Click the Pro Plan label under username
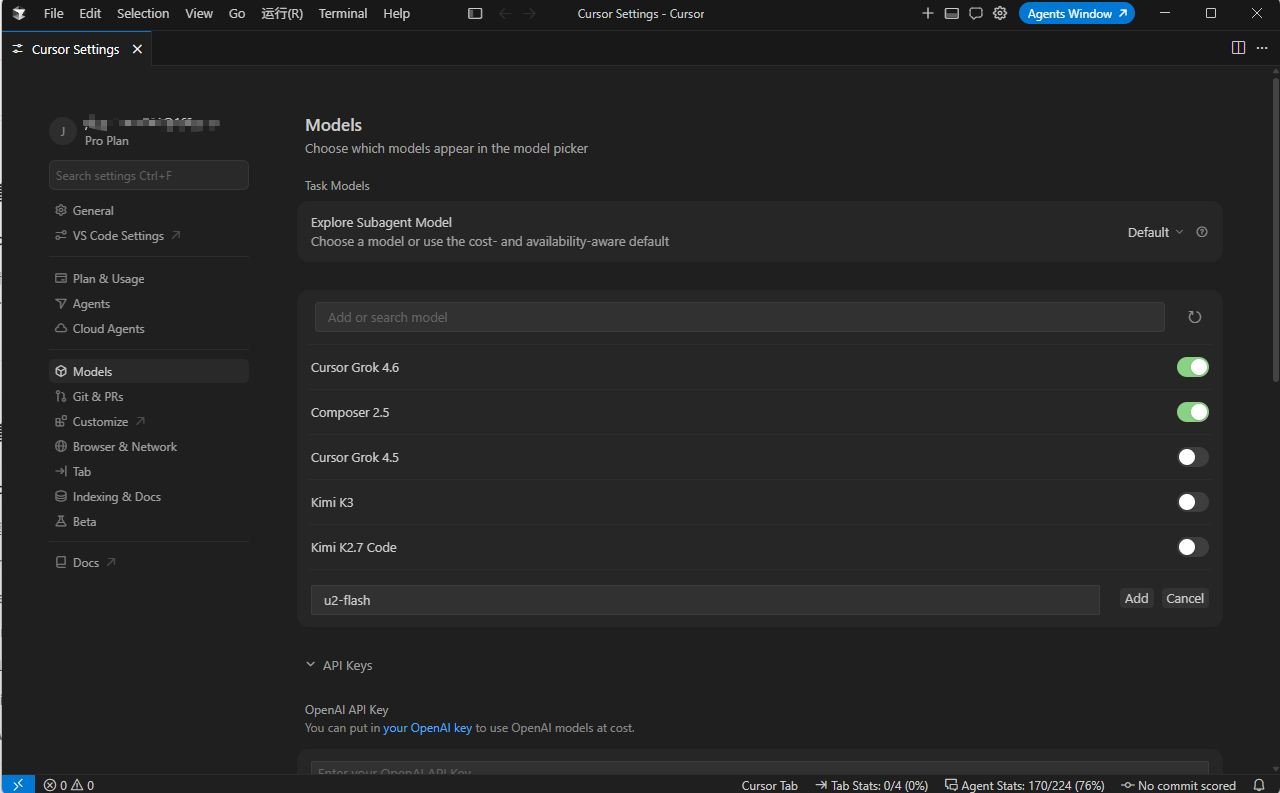 pyautogui.click(x=107, y=141)
